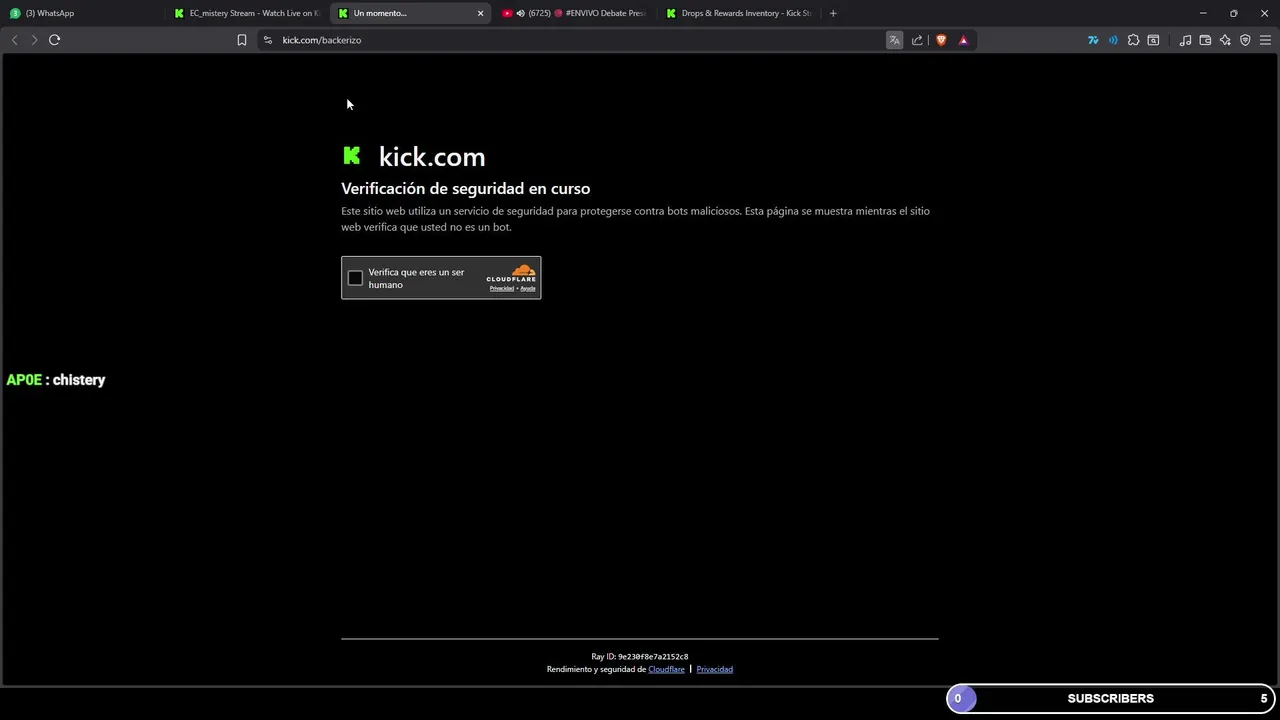Go back to the previous page
The height and width of the screenshot is (720, 1280).
click(14, 40)
